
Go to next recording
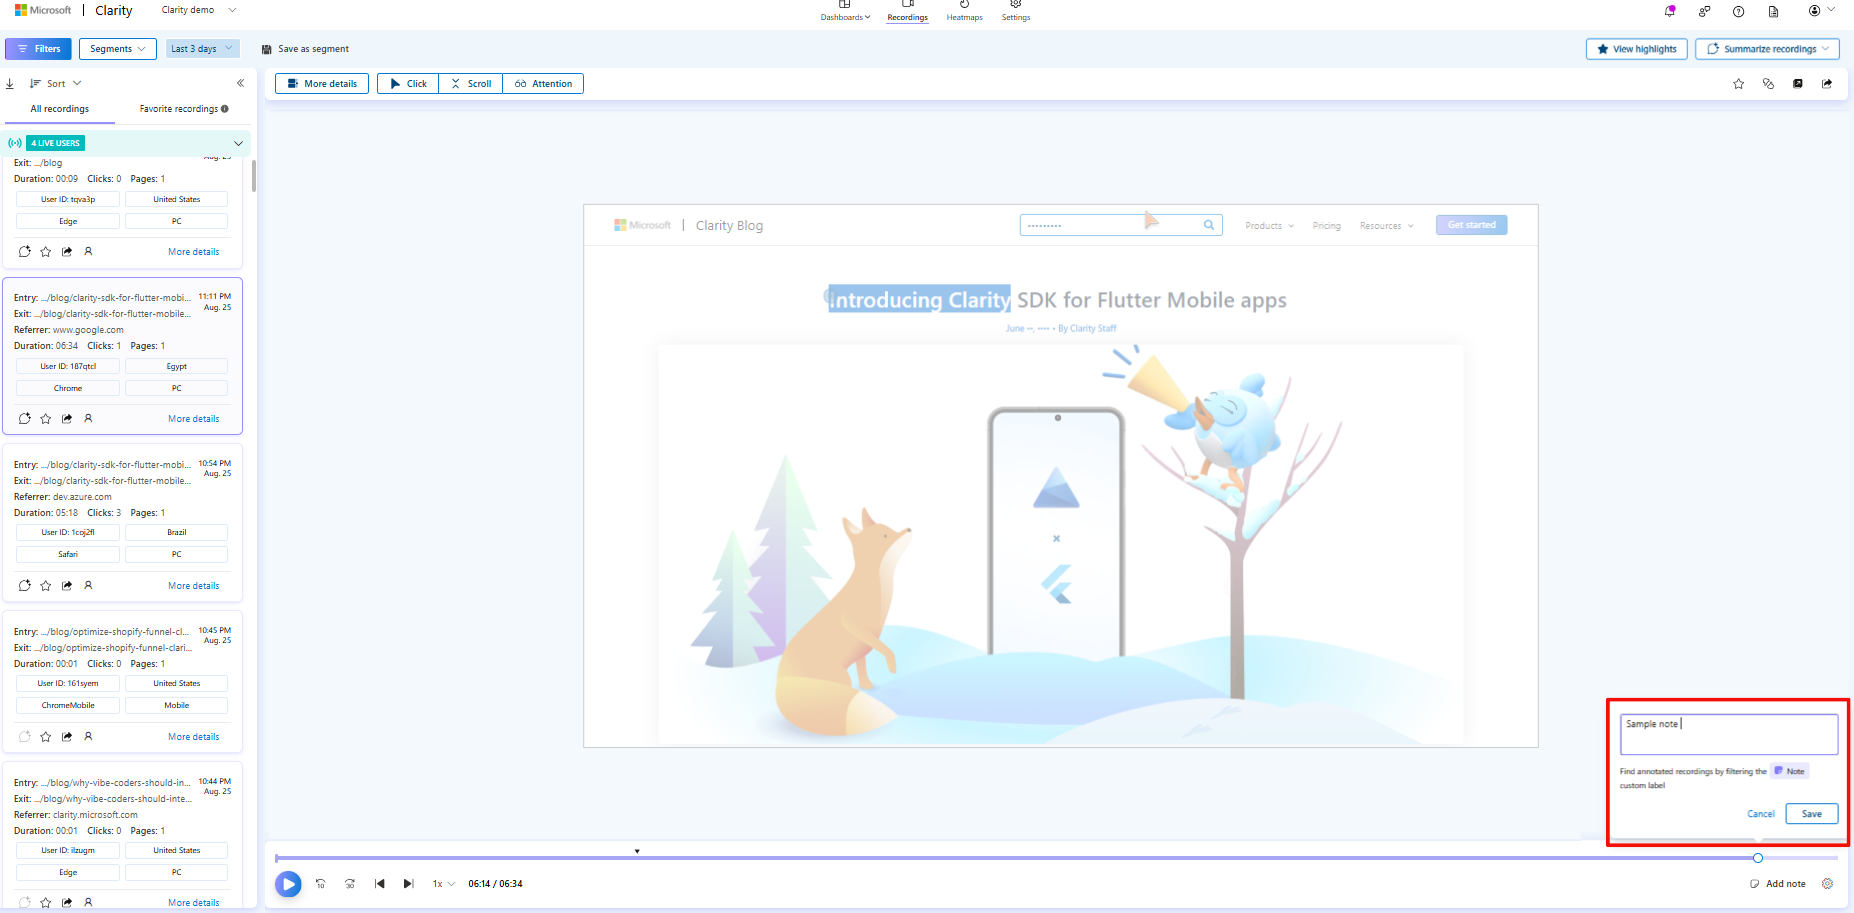tap(408, 884)
